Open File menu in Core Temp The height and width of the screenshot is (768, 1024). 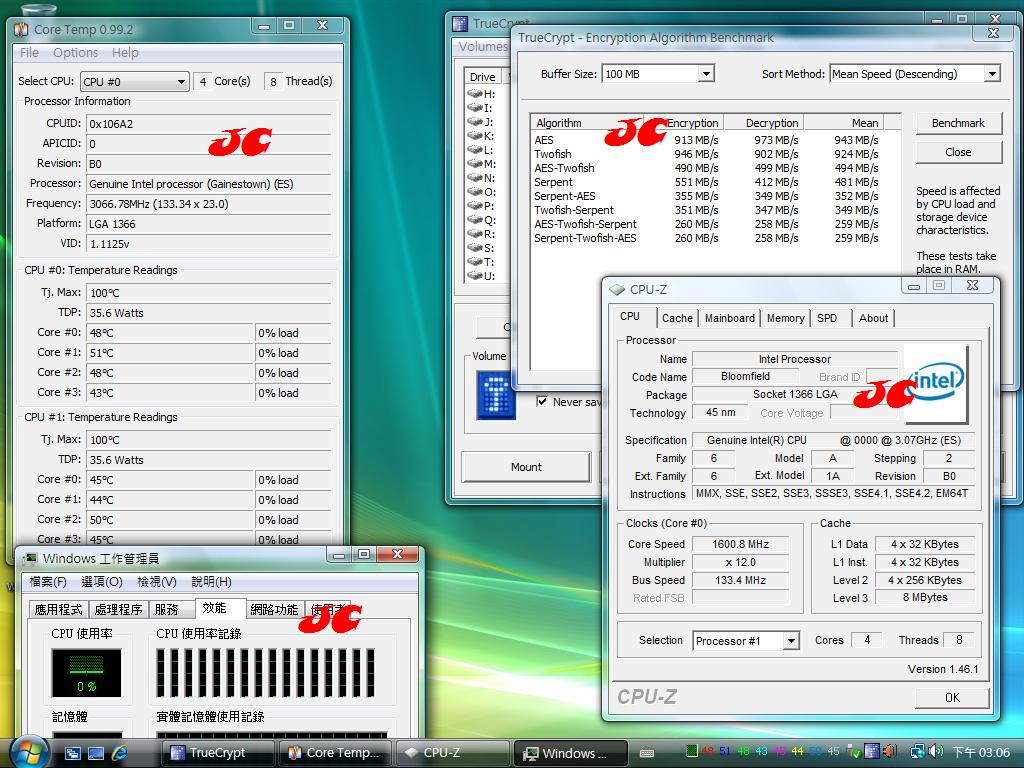[29, 53]
